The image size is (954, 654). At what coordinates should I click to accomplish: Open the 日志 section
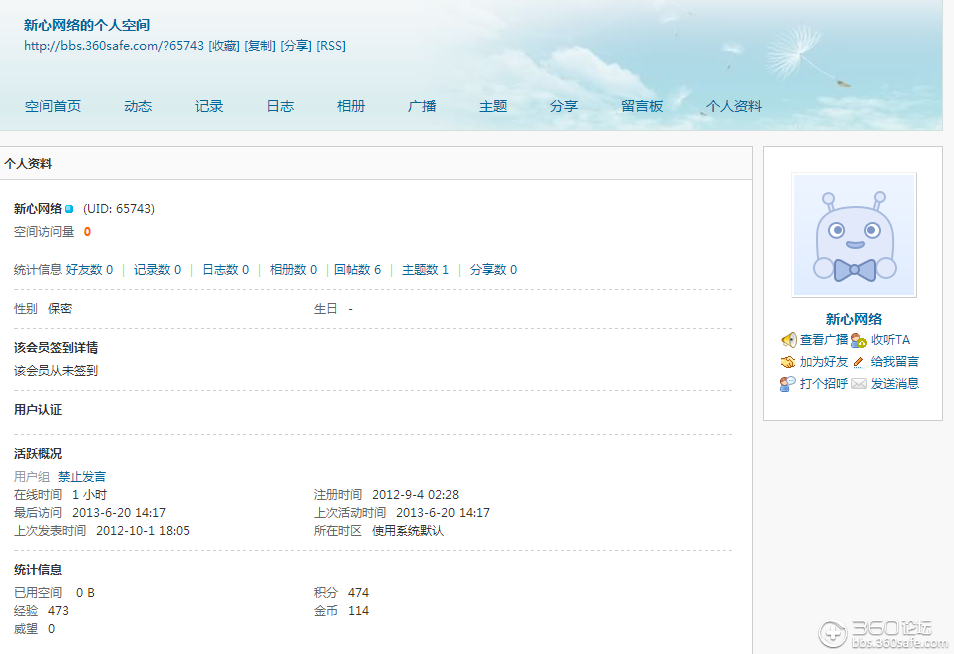coord(279,105)
